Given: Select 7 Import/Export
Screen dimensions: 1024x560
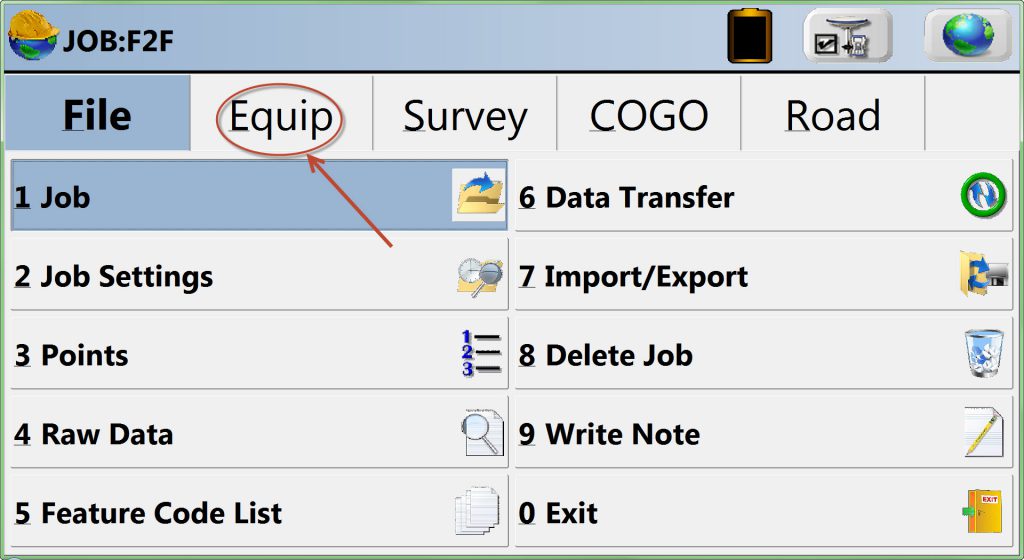Looking at the screenshot, I should [x=764, y=275].
